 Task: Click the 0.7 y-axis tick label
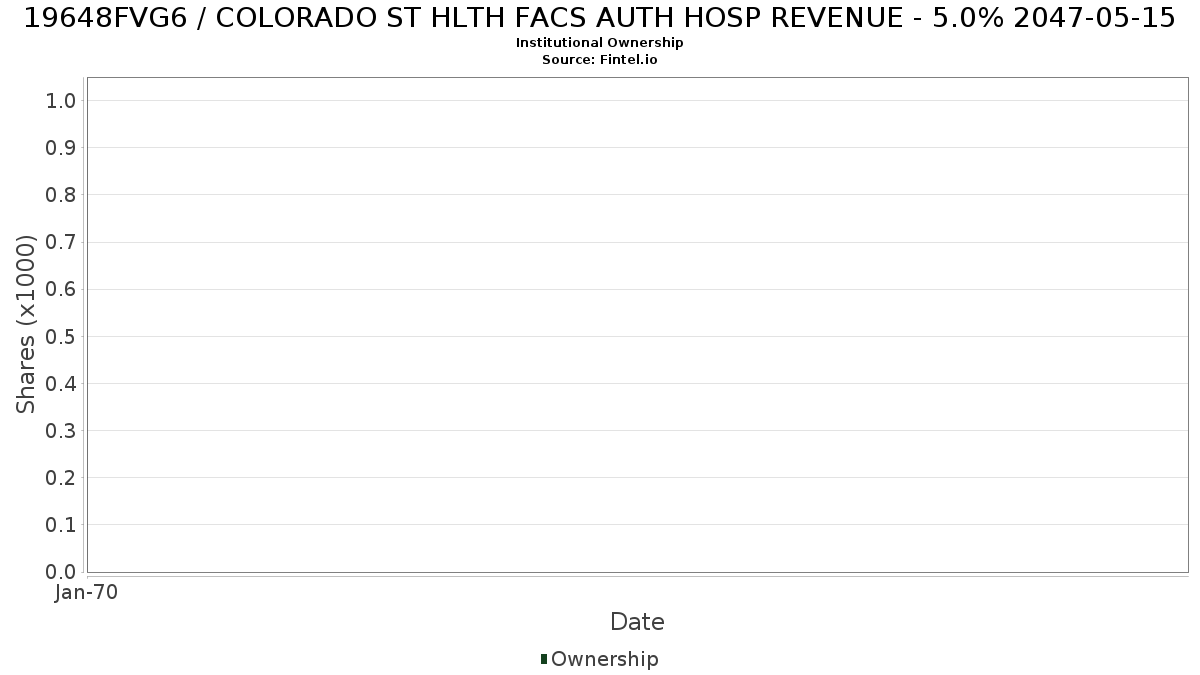coord(61,242)
